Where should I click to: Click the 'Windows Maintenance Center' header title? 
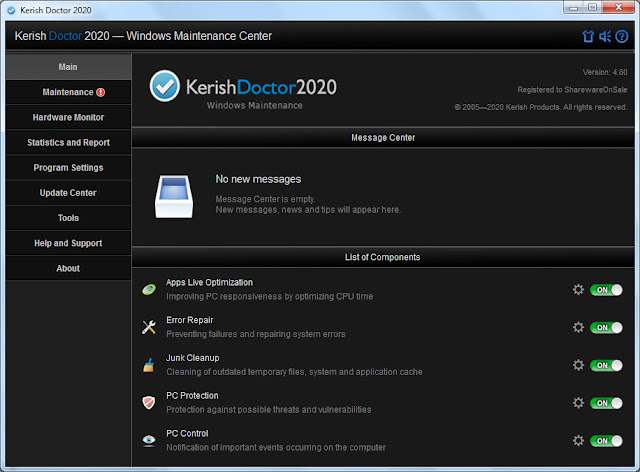pos(199,36)
